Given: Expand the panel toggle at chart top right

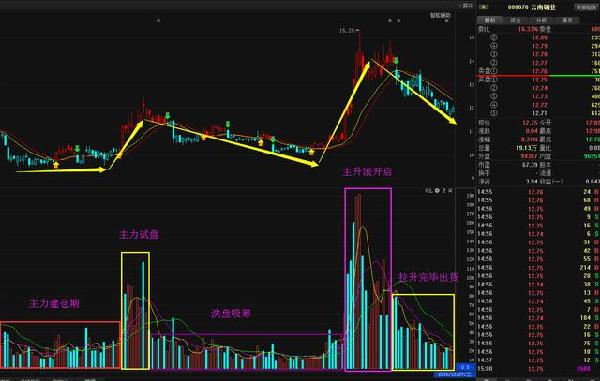Looking at the screenshot, I should click(466, 6).
